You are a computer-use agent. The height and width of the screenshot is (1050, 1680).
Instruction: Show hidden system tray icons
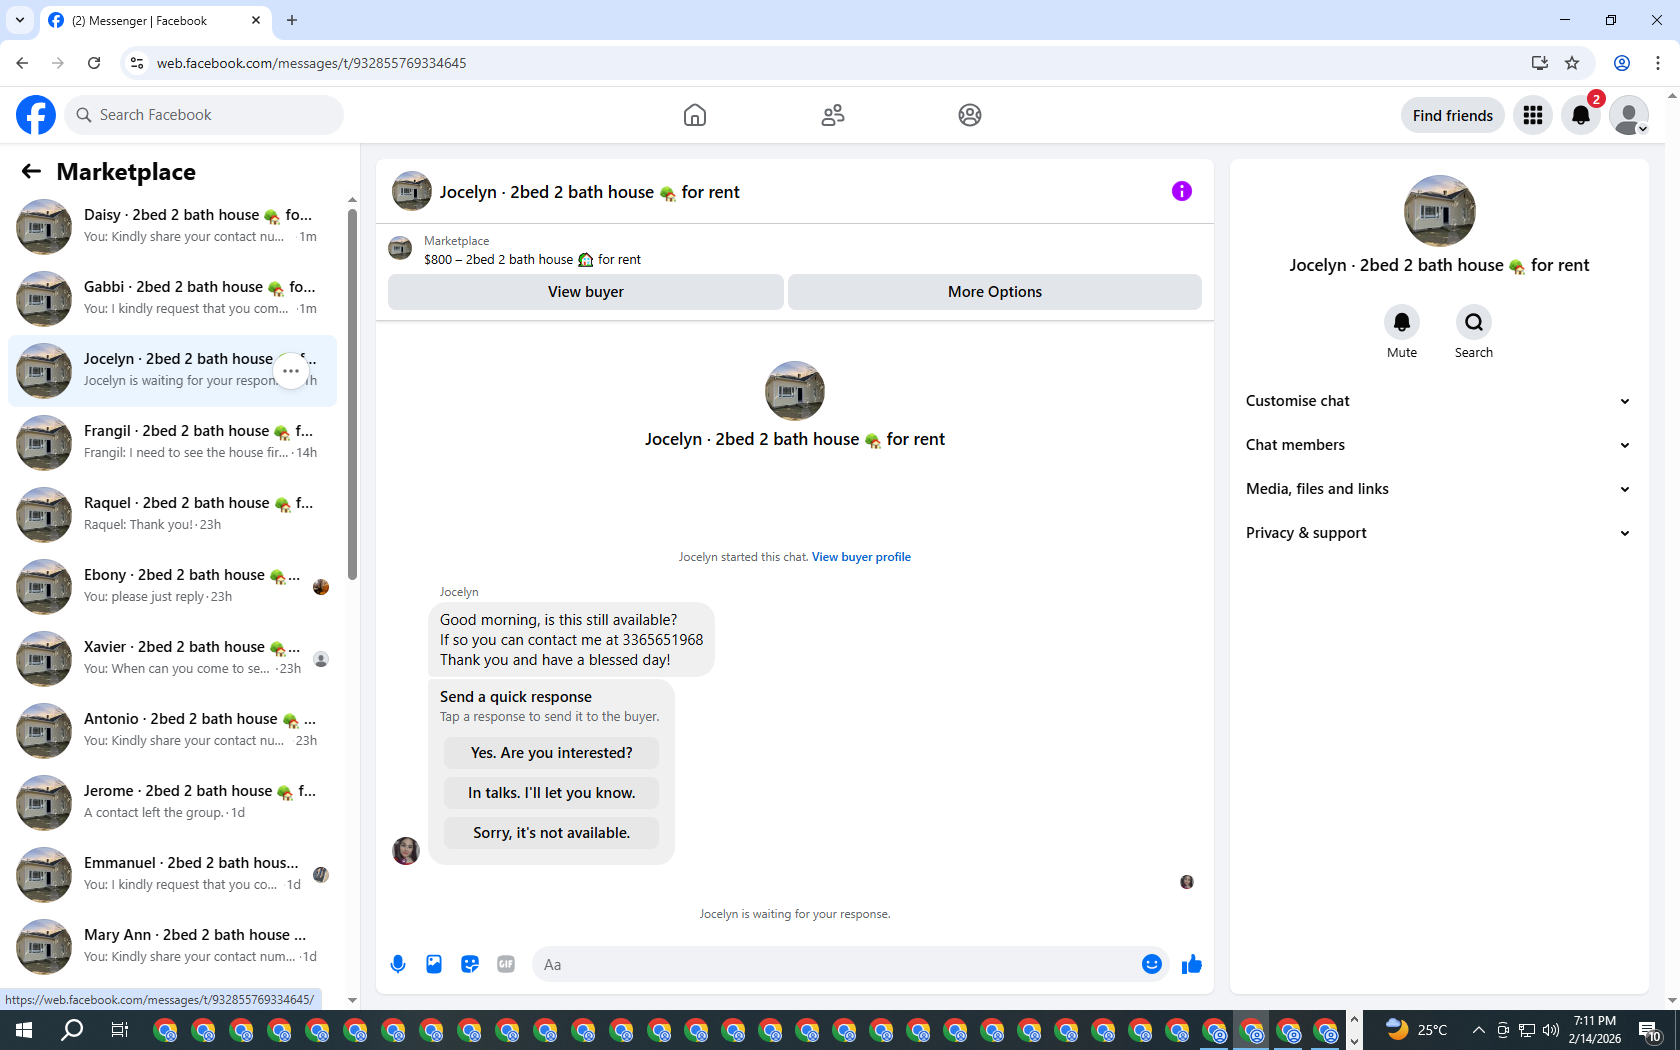(x=1478, y=1030)
